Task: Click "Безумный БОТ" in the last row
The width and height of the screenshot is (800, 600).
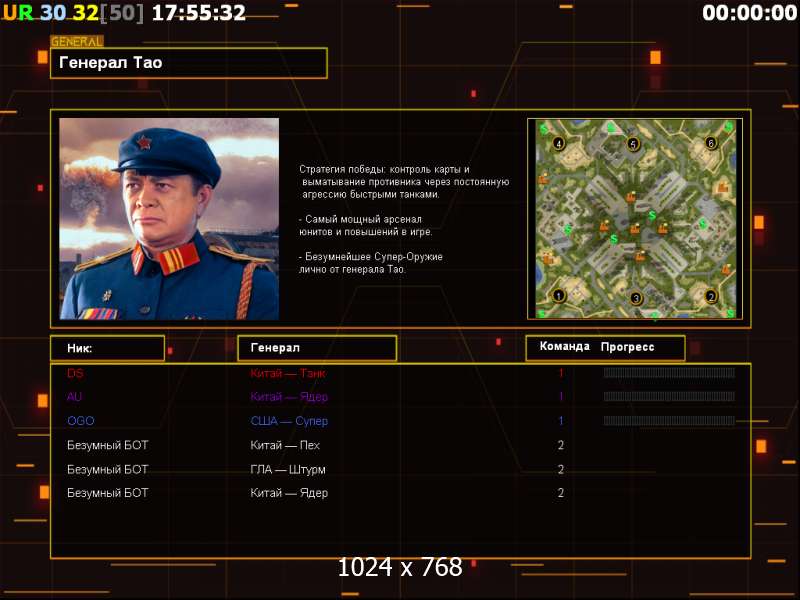Action: [108, 493]
